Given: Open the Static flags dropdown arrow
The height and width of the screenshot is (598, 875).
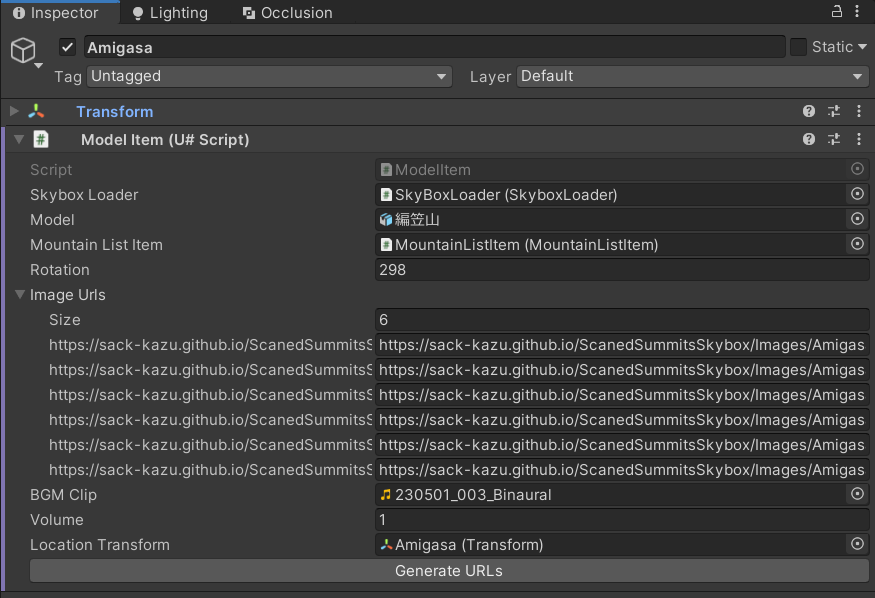Looking at the screenshot, I should pos(862,47).
